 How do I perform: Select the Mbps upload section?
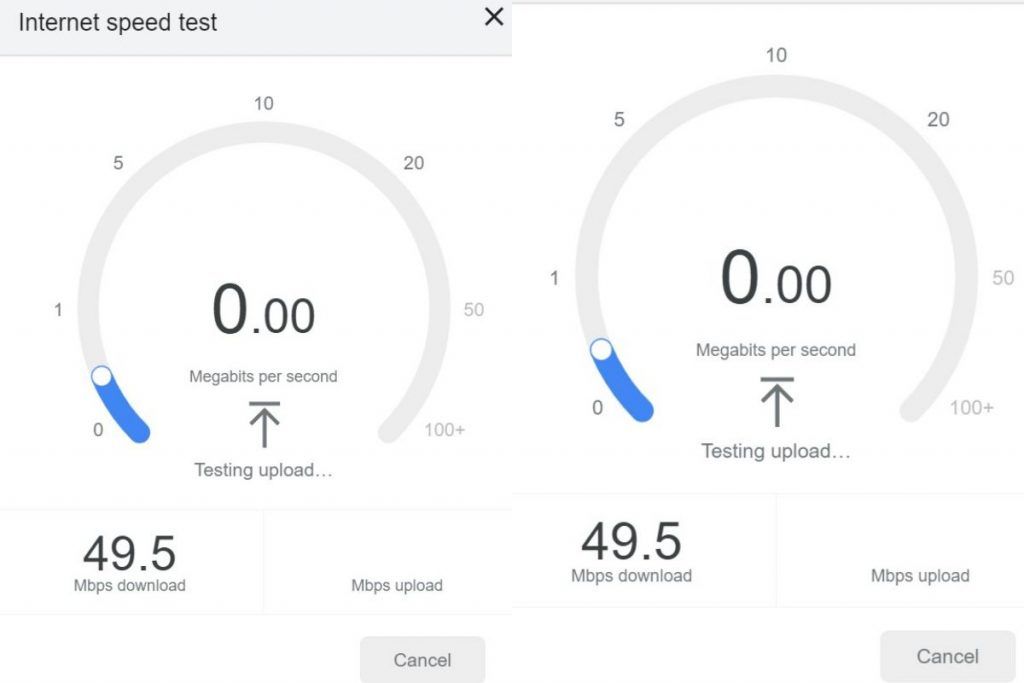pos(398,586)
